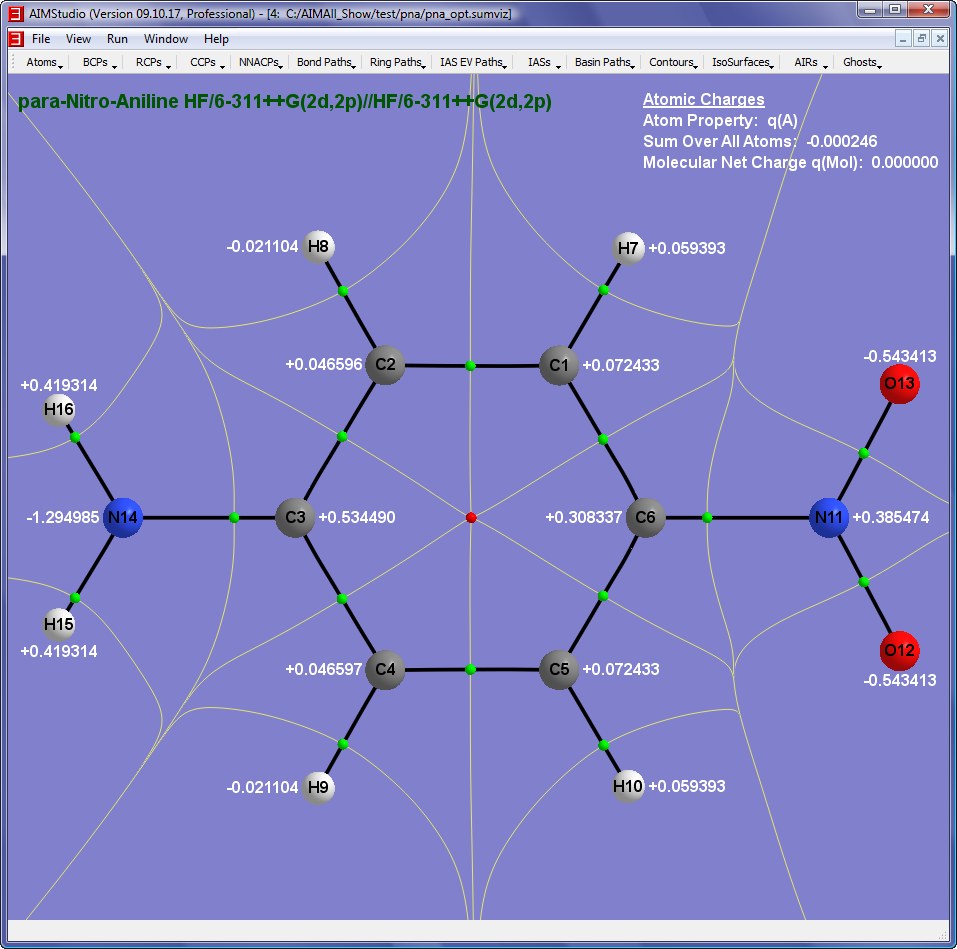Restore the inner document window
This screenshot has width=957, height=949.
[922, 38]
